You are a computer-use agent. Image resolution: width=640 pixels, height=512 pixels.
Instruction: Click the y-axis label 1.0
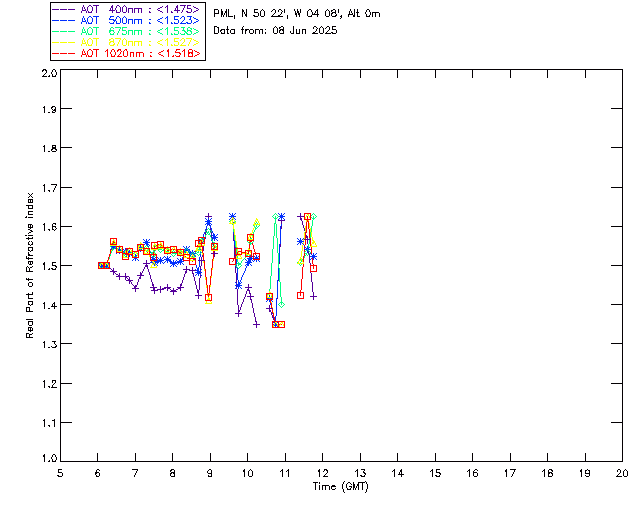tap(49, 459)
